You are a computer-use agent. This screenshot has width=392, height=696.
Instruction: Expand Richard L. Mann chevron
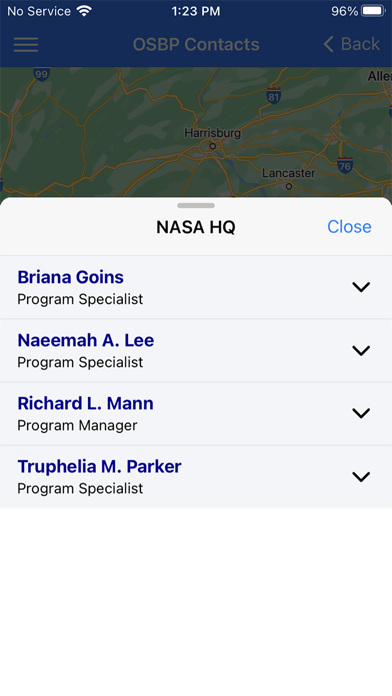point(361,414)
